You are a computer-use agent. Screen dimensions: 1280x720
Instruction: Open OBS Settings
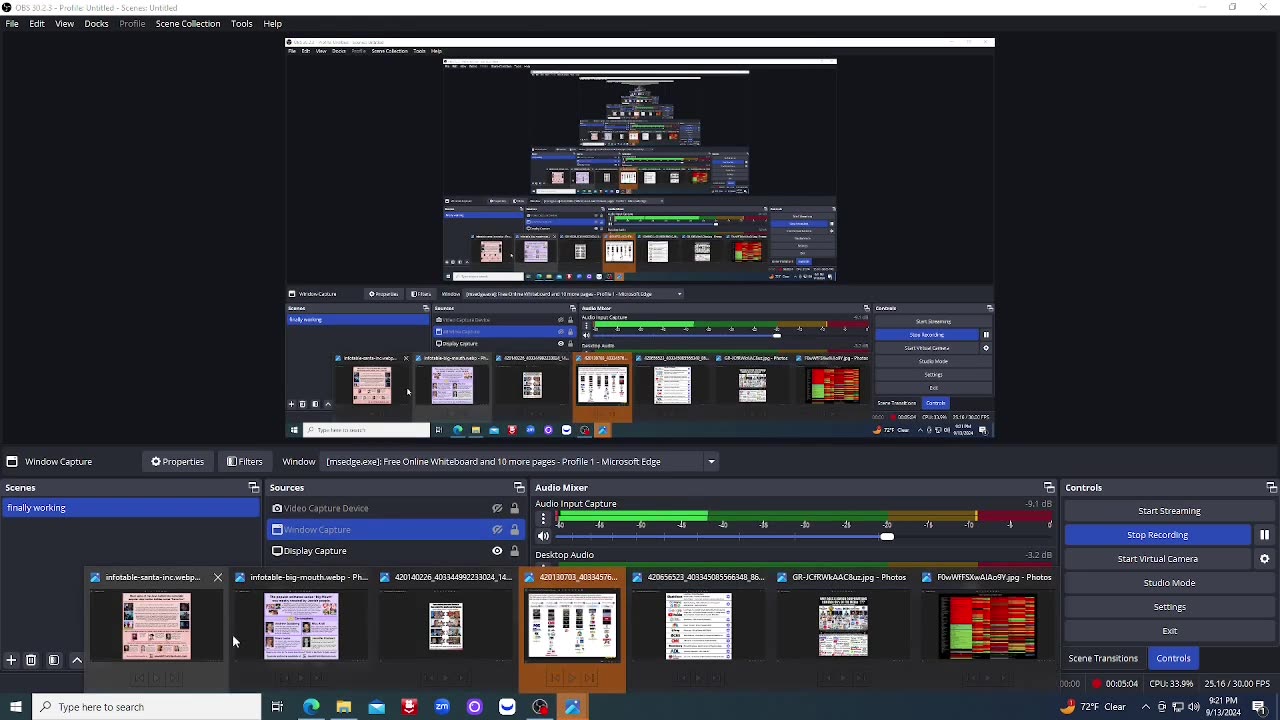(x=1169, y=607)
